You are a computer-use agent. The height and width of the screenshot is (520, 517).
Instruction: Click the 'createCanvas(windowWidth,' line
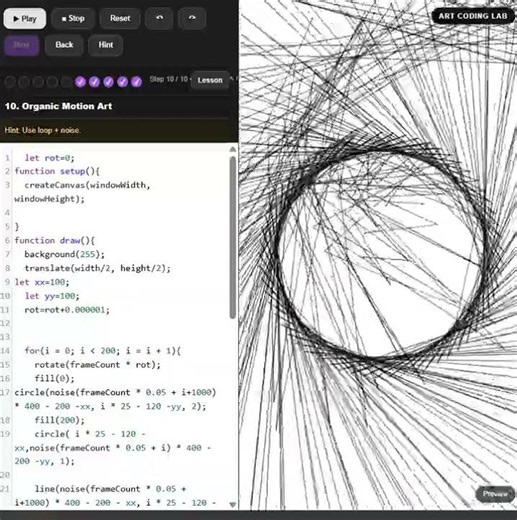[87, 185]
